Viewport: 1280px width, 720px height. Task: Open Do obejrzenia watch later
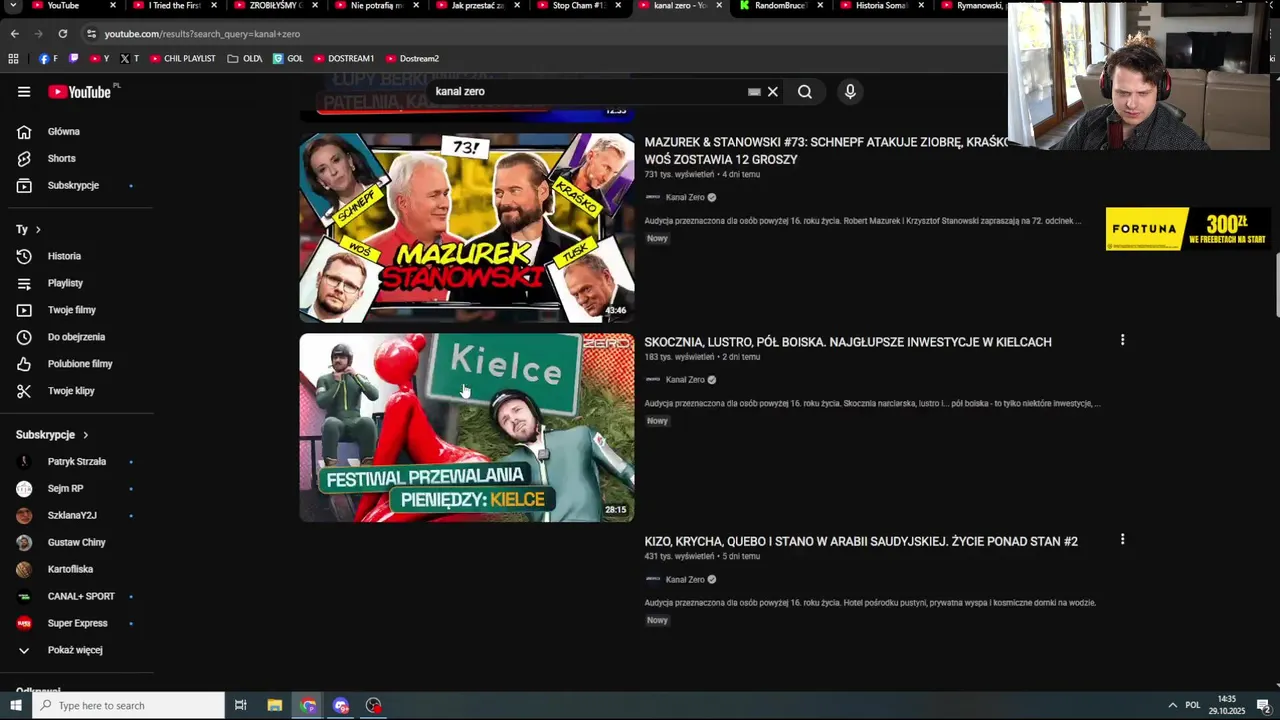tap(77, 338)
